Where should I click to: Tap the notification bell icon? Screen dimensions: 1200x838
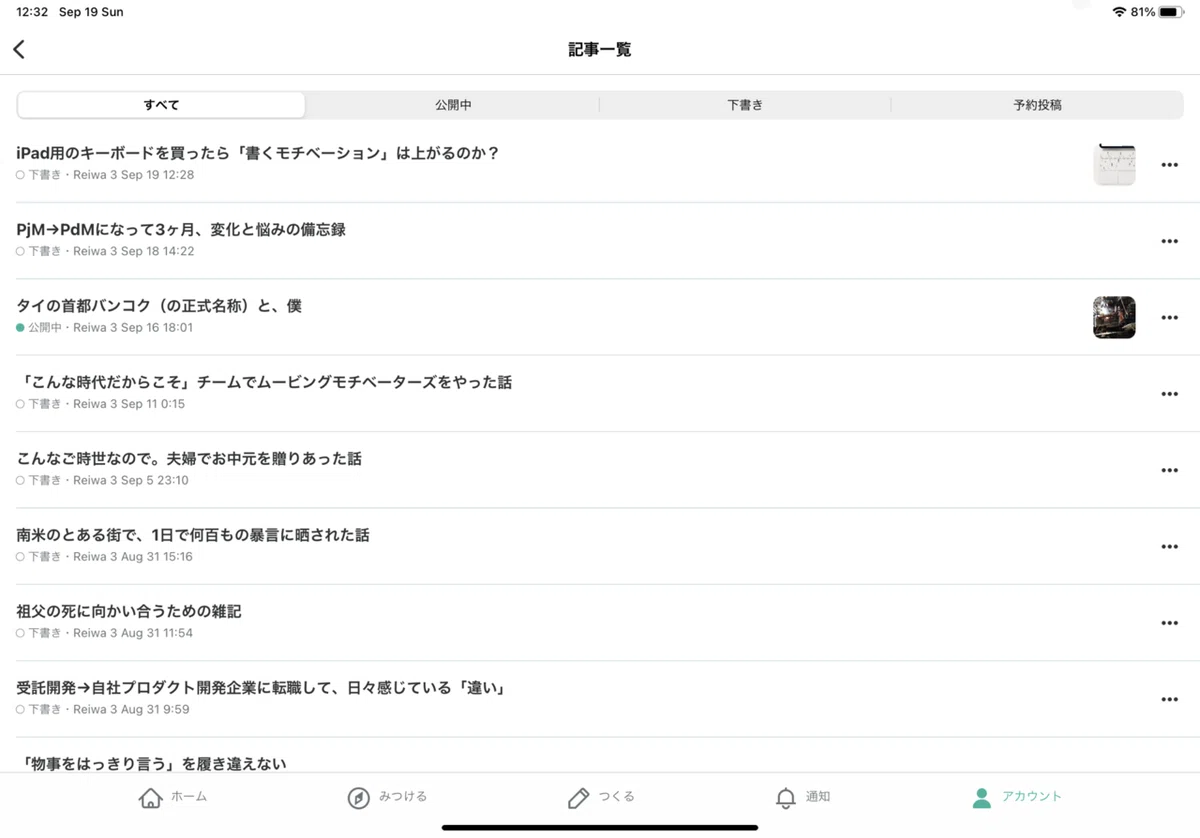point(786,798)
